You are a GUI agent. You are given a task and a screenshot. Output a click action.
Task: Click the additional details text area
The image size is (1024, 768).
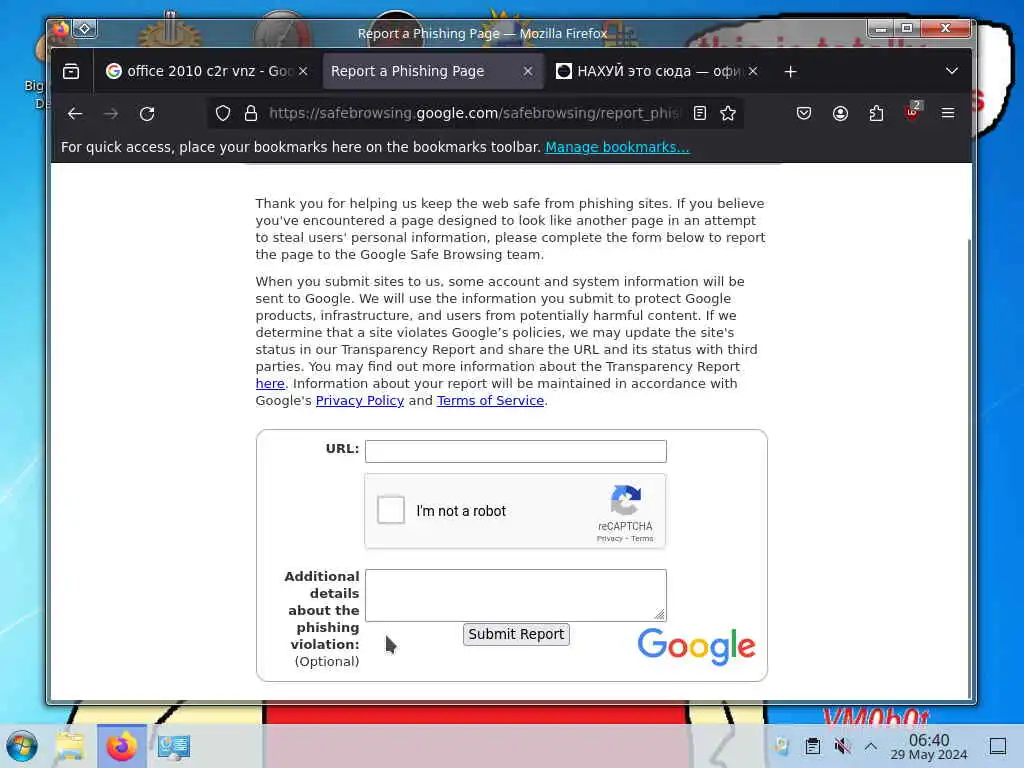[x=516, y=595]
